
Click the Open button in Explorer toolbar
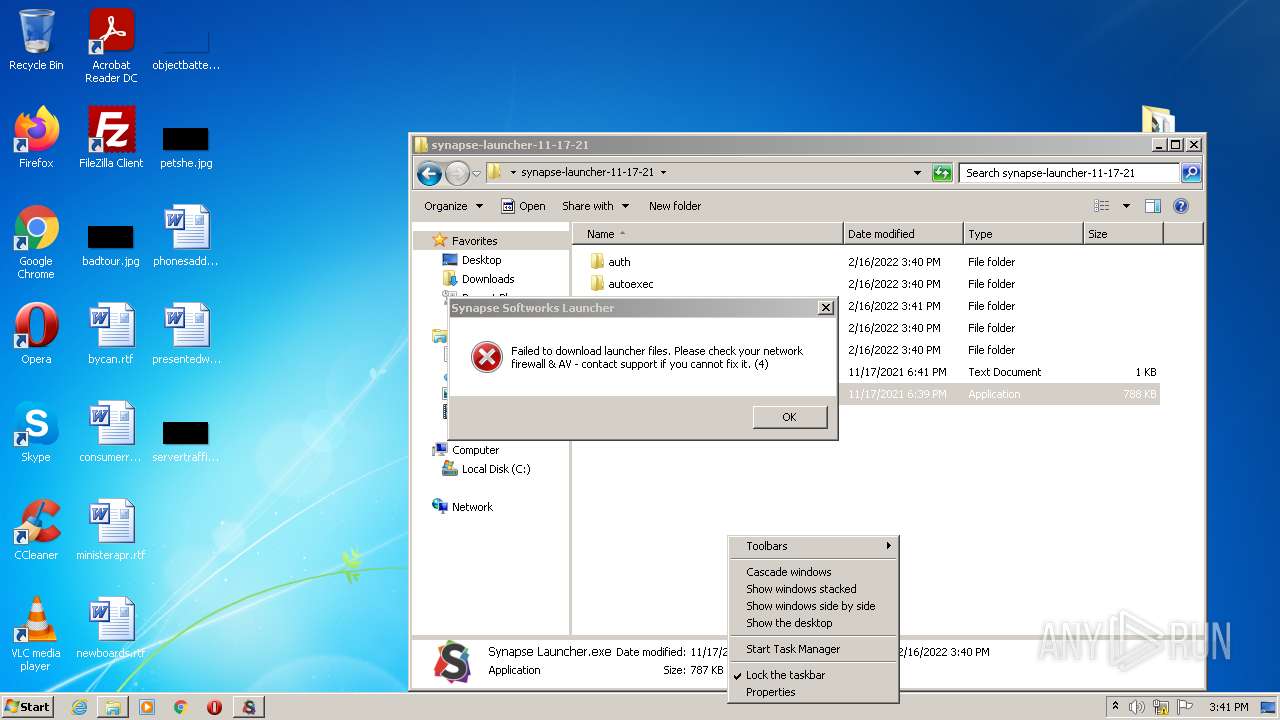point(523,206)
